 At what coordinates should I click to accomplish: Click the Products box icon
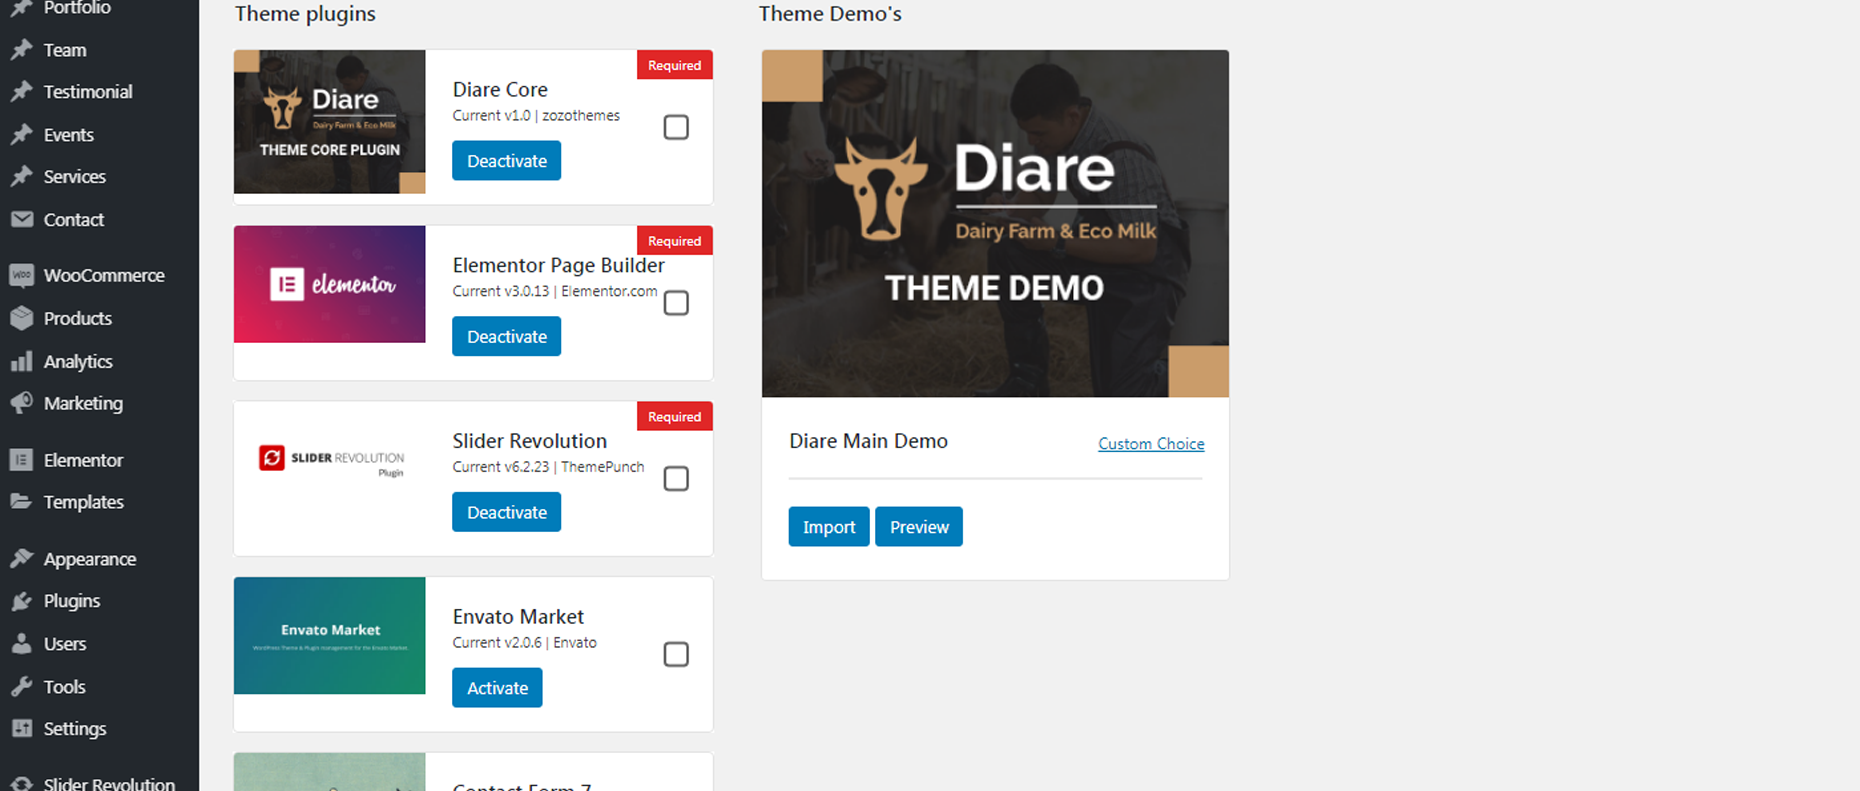click(21, 319)
